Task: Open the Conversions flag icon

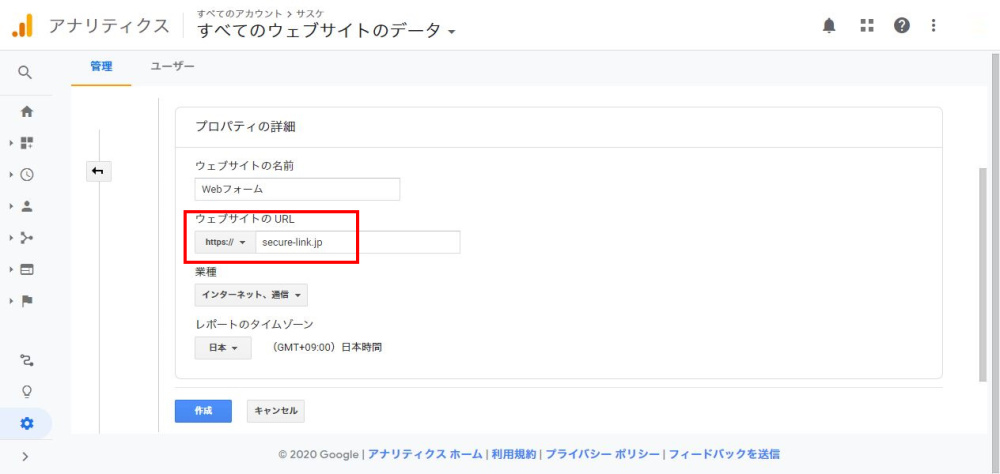Action: point(27,300)
